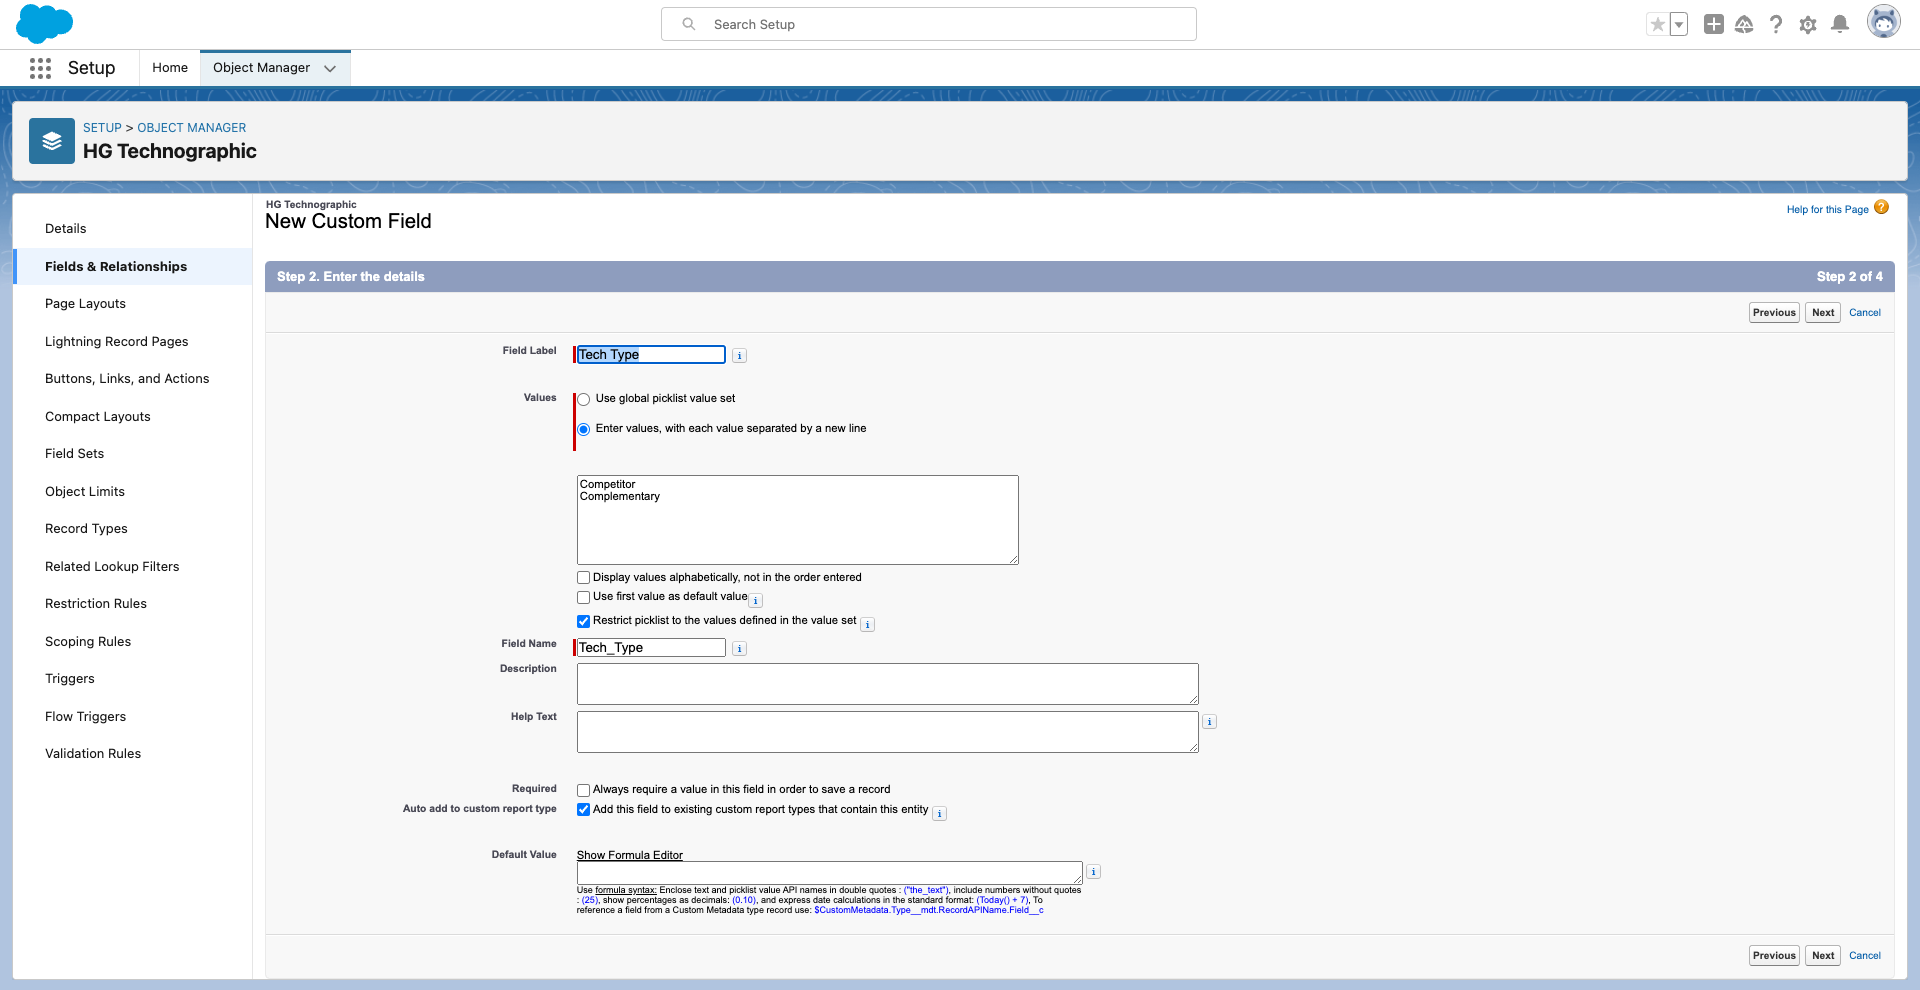Click the search magnifier icon
The image size is (1920, 990).
[689, 24]
